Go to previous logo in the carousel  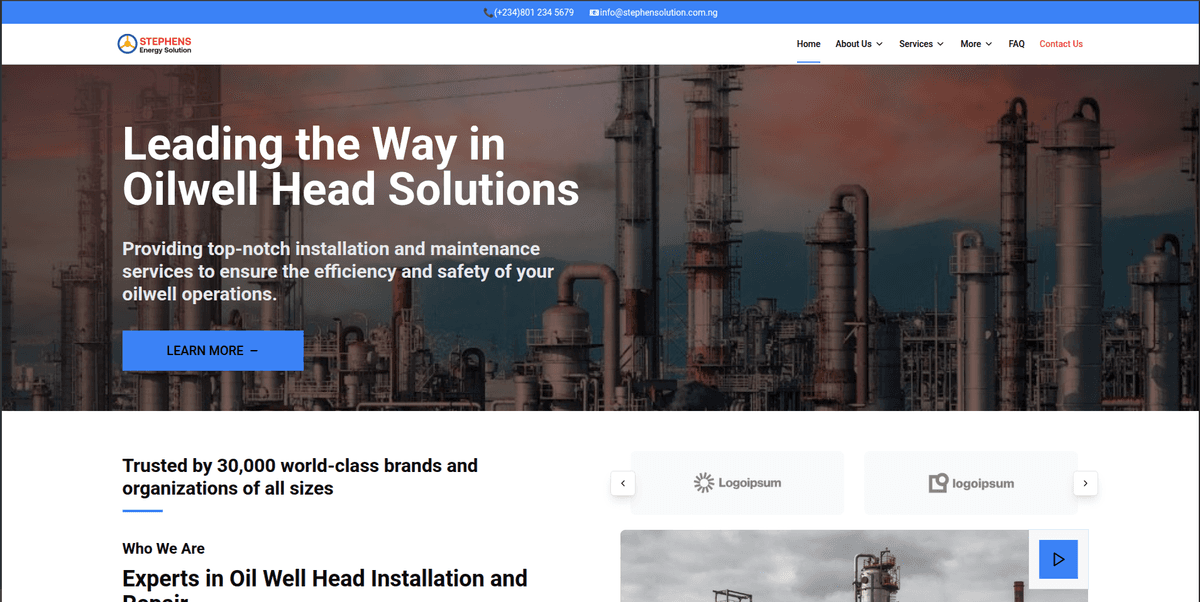tap(623, 483)
